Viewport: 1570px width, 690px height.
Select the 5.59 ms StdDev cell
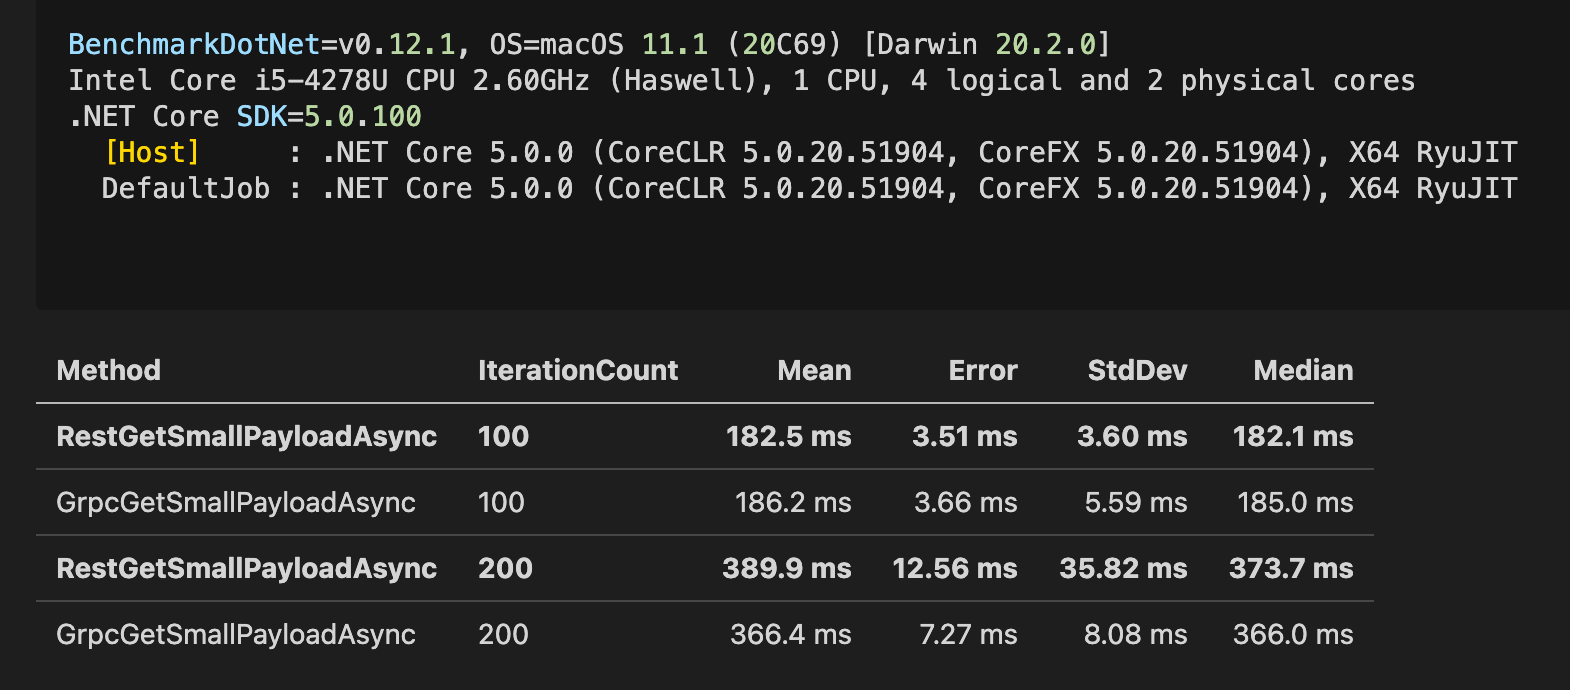tap(1135, 502)
